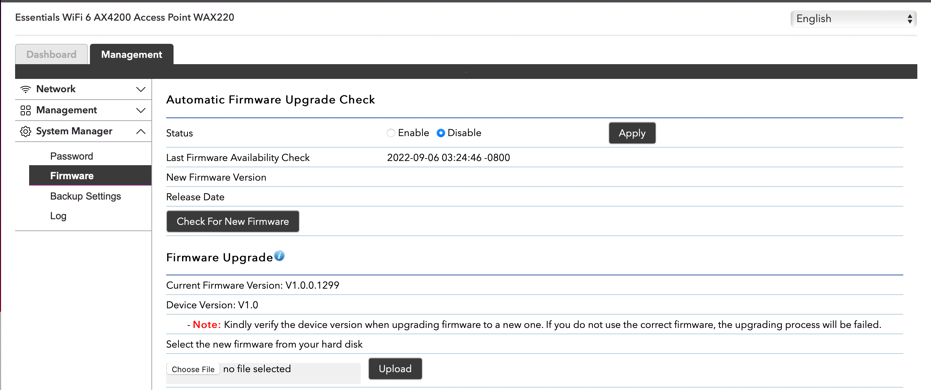Collapse the System Manager section chevron
931x390 pixels.
click(141, 132)
